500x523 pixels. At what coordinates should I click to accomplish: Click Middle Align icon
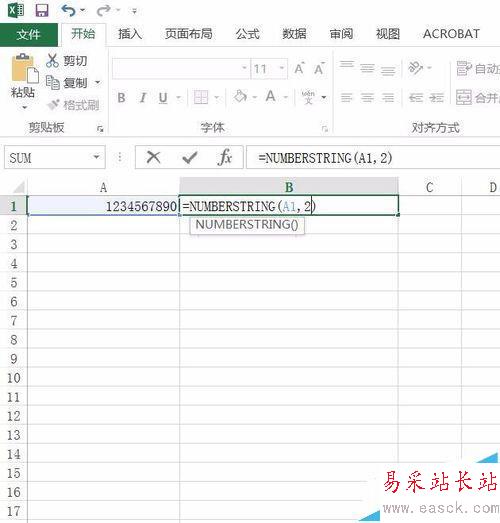click(x=368, y=68)
